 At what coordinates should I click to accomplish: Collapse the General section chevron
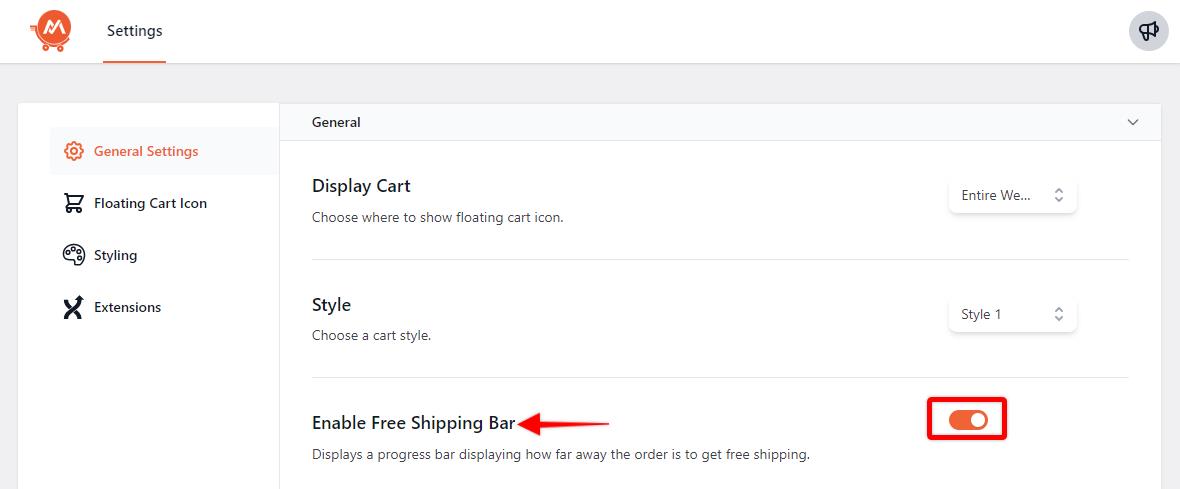point(1133,122)
